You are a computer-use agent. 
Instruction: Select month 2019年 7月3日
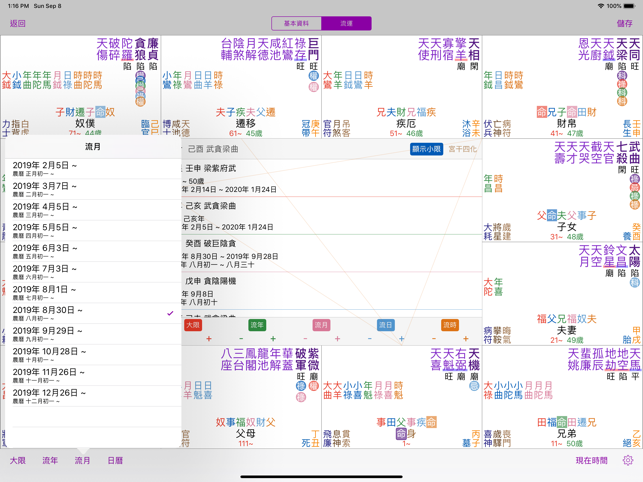93,272
